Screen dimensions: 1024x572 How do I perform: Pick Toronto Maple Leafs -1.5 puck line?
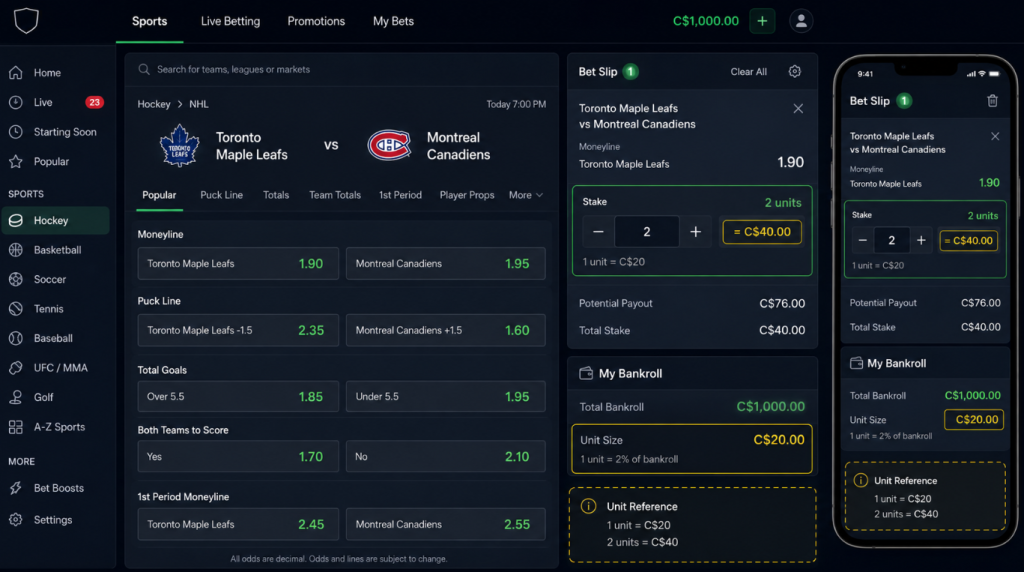238,330
